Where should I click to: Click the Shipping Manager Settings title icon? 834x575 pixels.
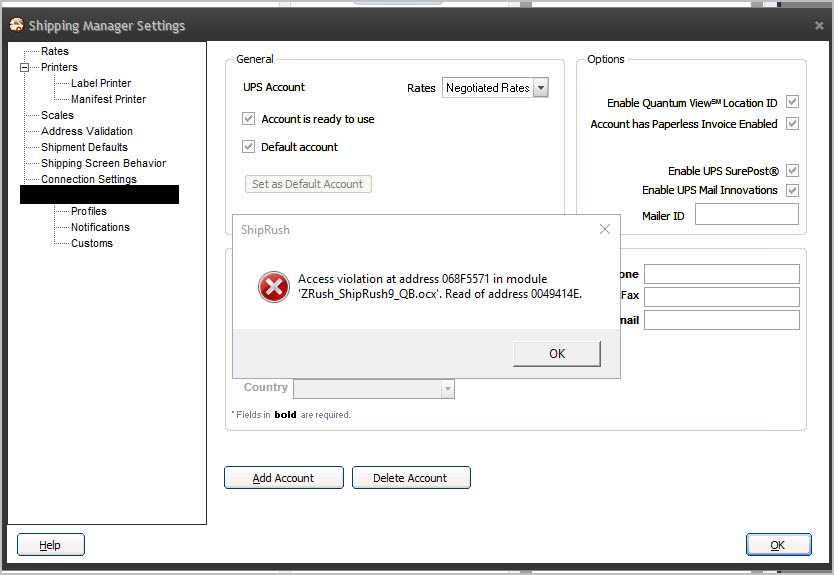(x=17, y=25)
